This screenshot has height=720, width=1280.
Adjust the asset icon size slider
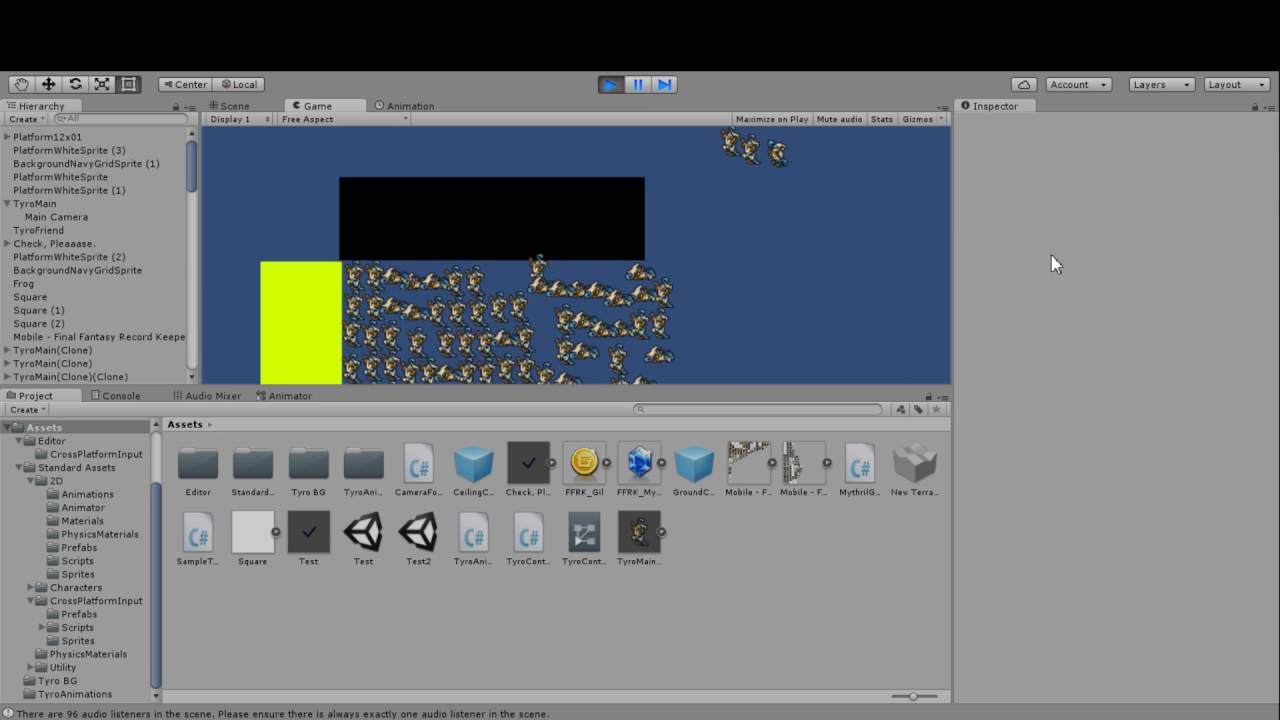(914, 696)
